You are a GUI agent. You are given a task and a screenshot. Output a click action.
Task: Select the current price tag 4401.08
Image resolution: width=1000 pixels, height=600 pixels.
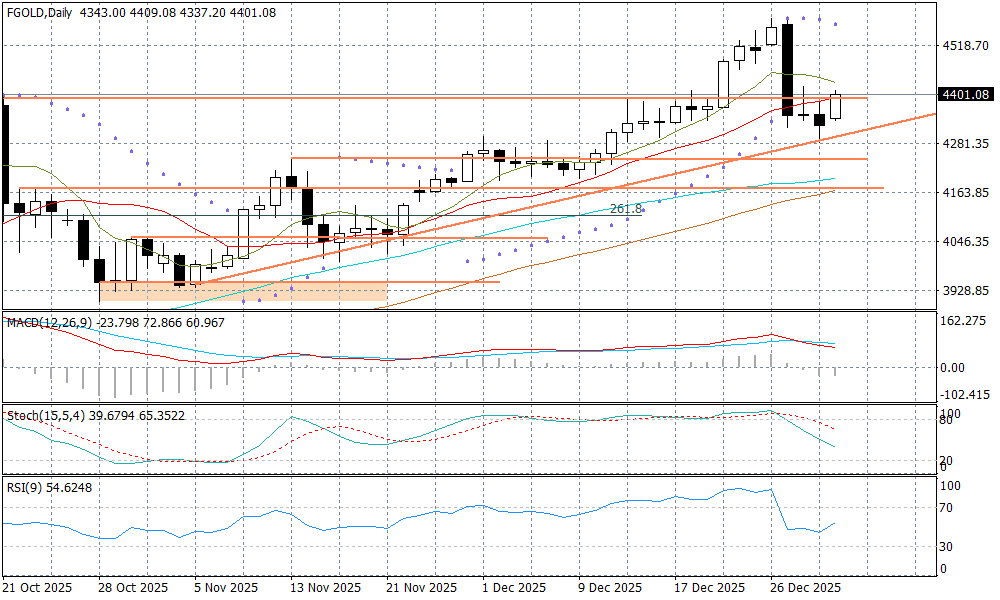pos(965,95)
